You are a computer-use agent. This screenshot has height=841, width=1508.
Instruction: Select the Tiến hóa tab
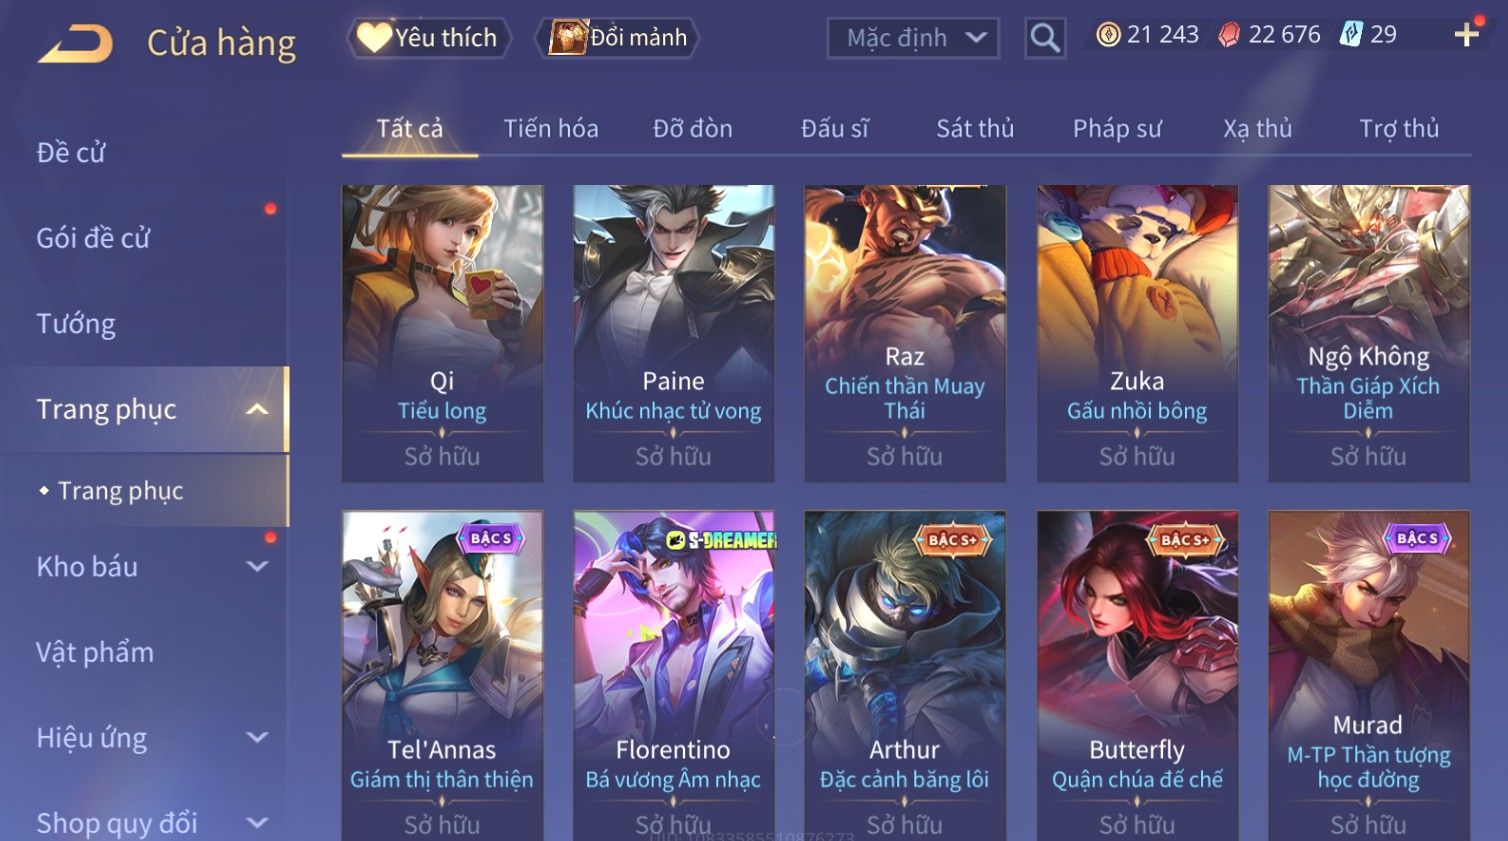551,128
